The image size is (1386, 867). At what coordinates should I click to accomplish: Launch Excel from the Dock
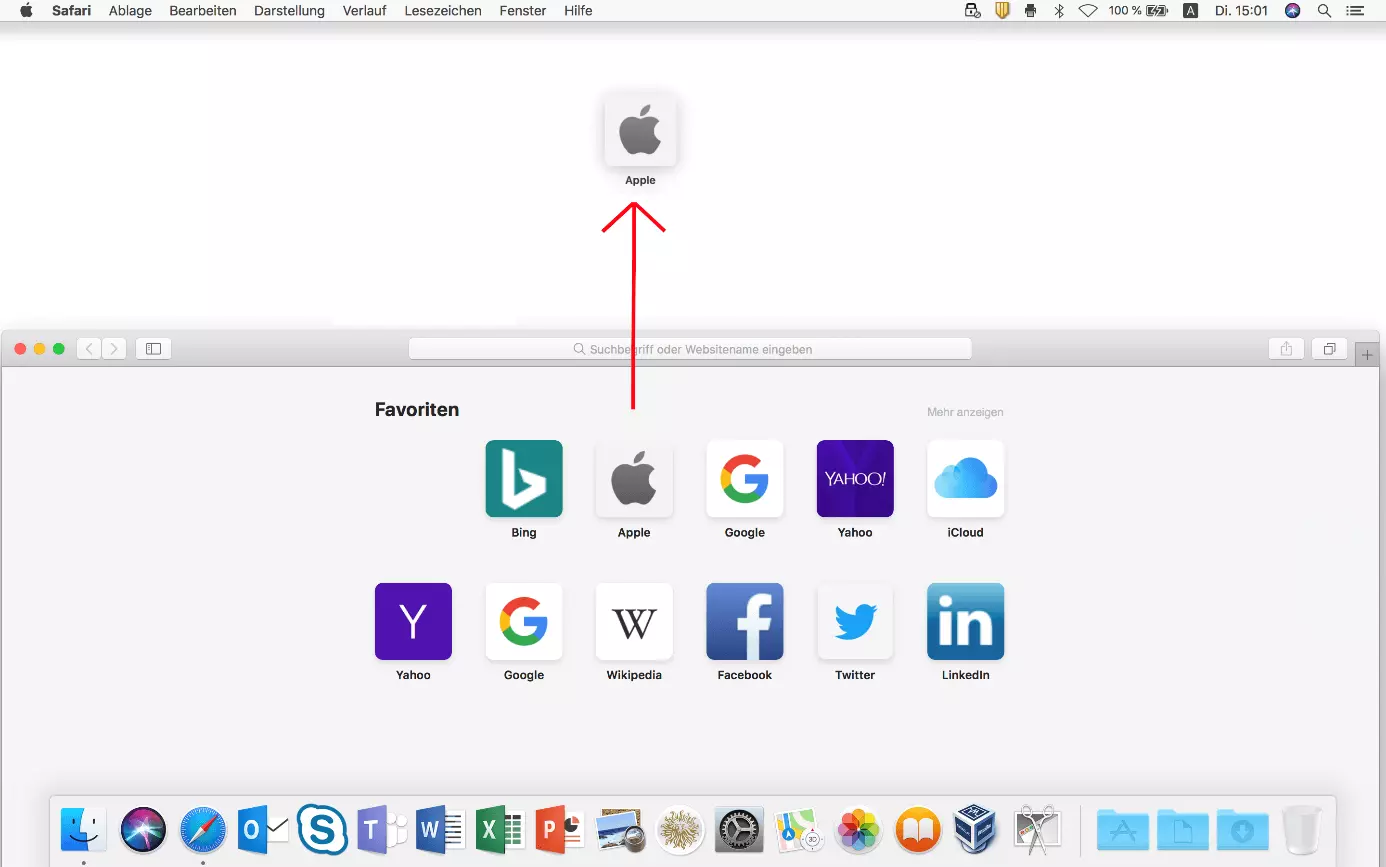500,830
